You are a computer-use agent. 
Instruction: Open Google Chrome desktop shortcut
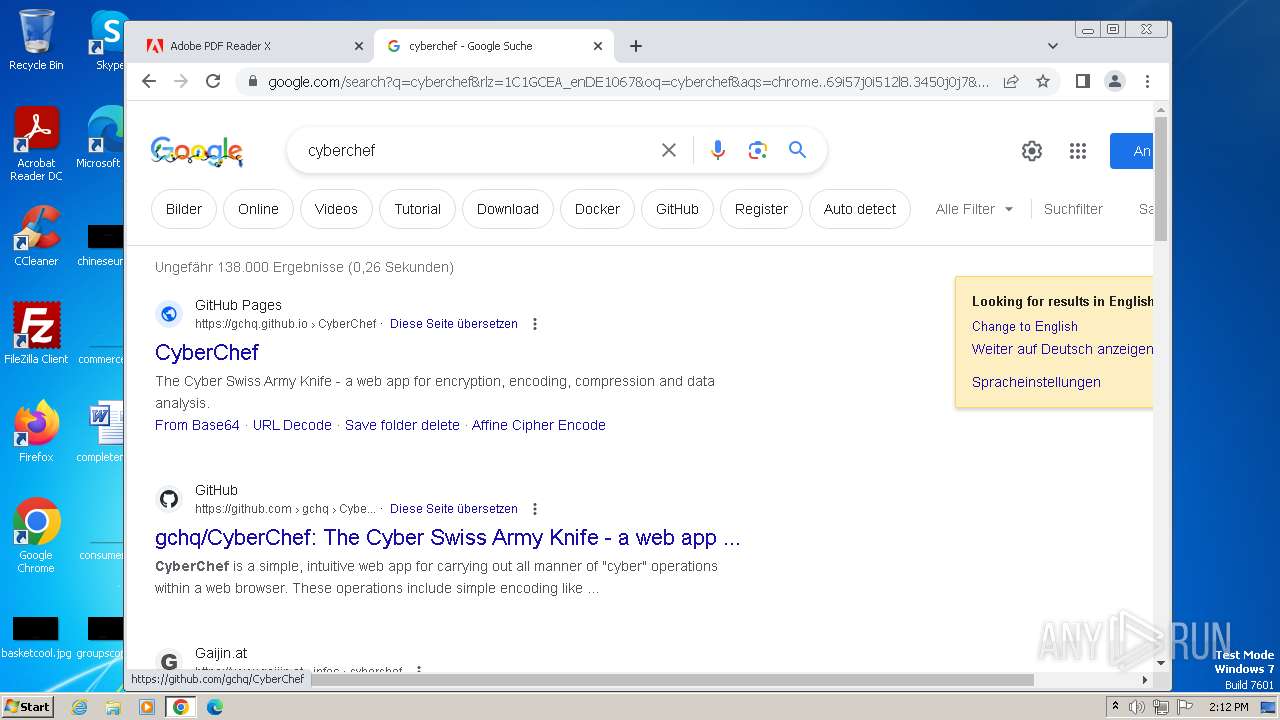click(36, 535)
